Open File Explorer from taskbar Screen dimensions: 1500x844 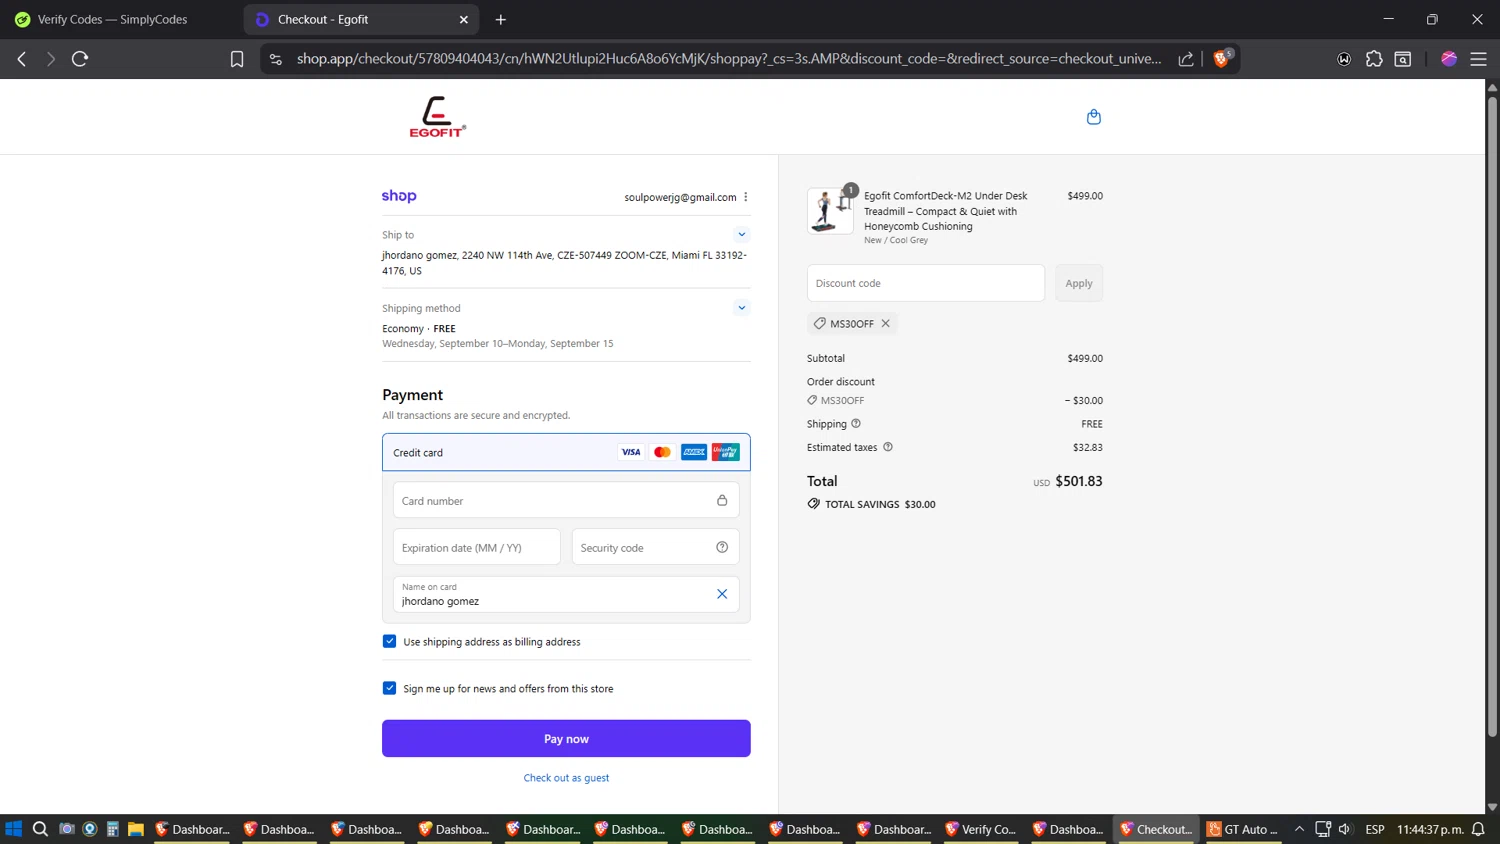pyautogui.click(x=136, y=829)
